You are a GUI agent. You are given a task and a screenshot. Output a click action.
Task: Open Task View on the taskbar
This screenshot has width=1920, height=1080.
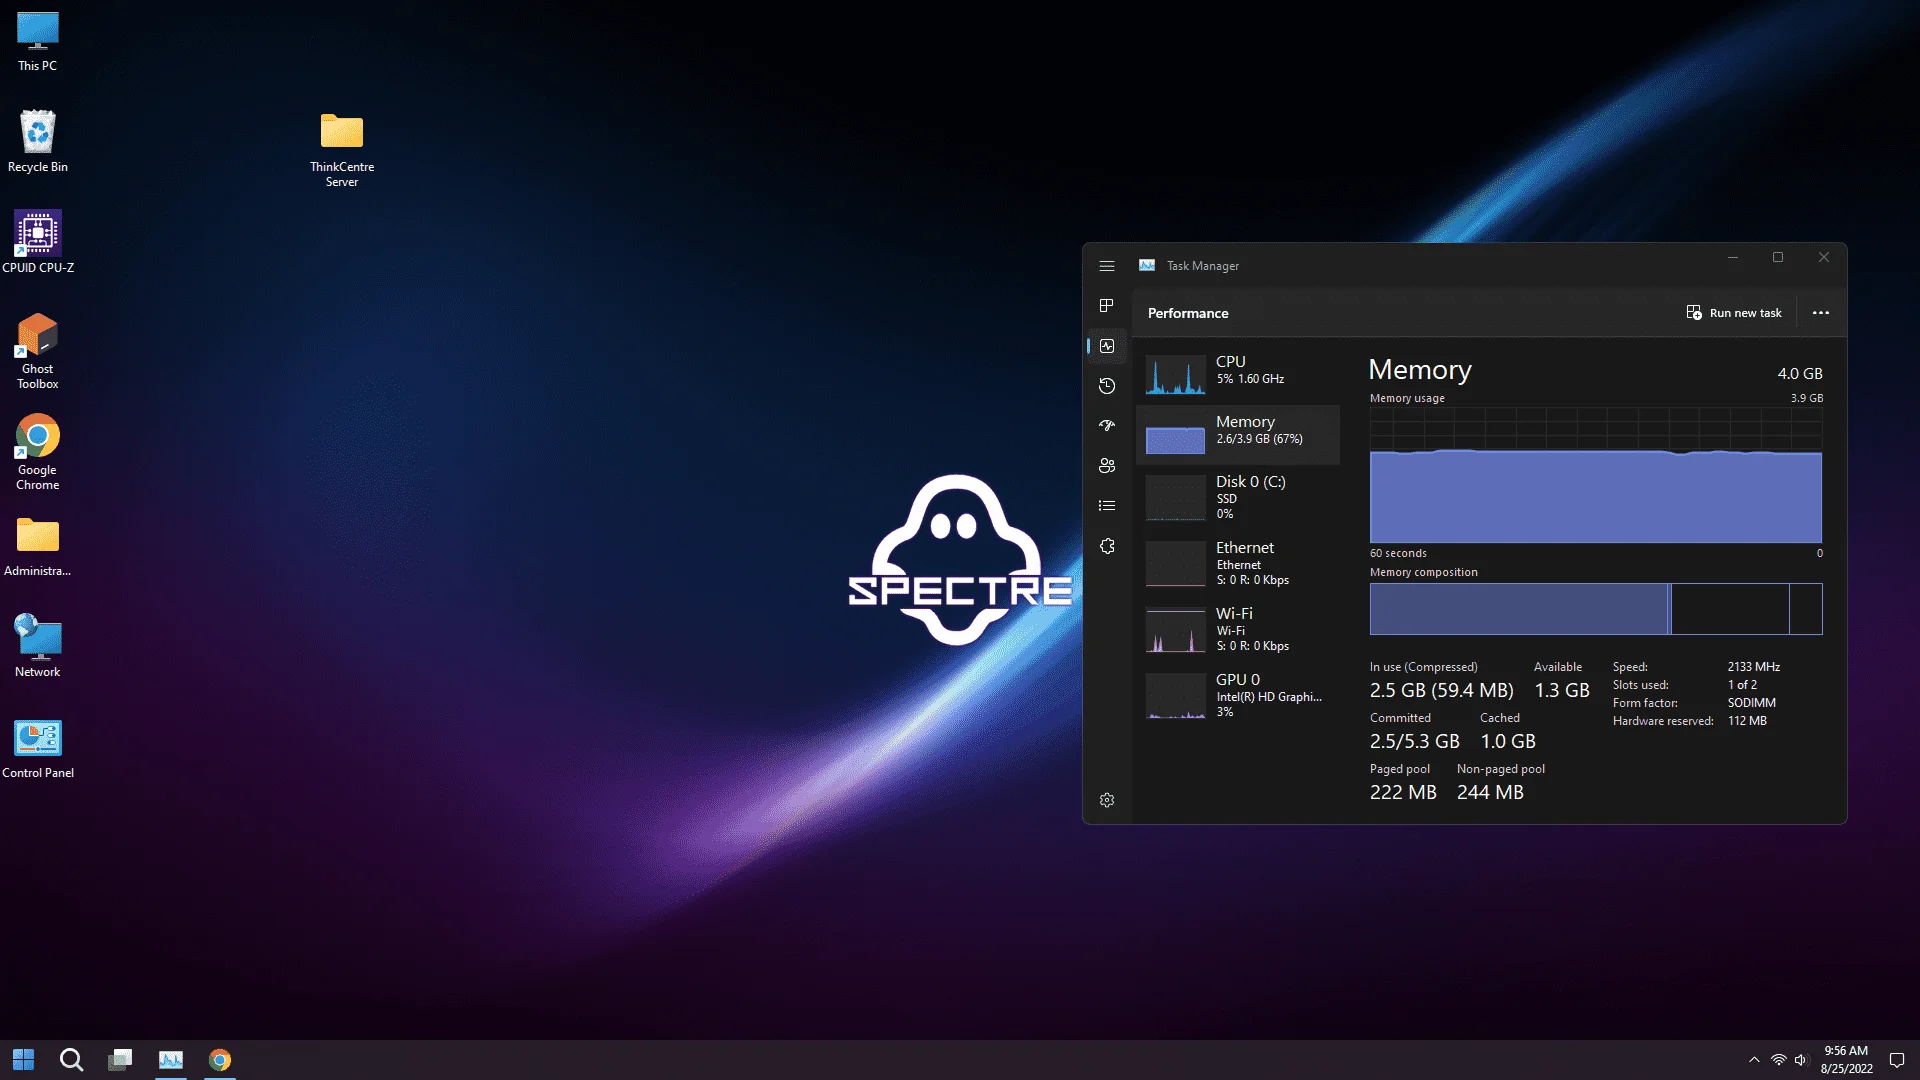click(121, 1060)
